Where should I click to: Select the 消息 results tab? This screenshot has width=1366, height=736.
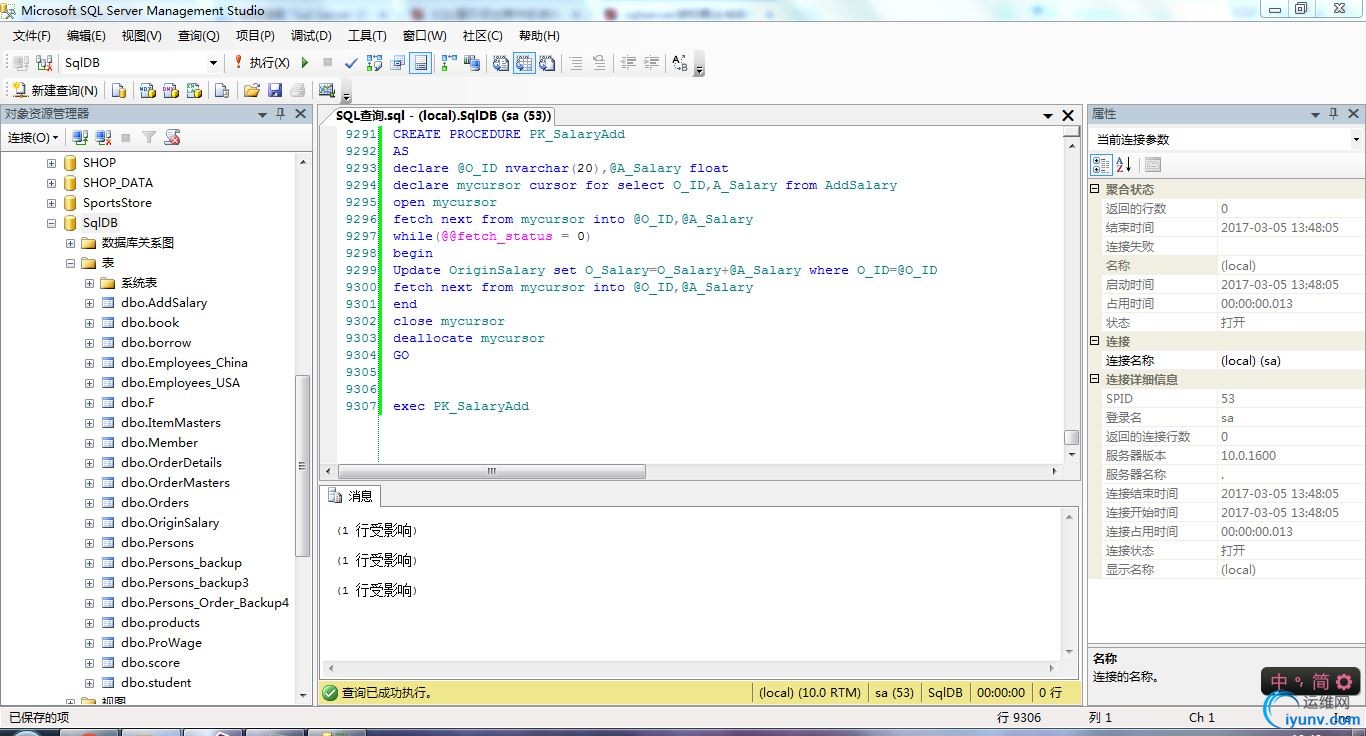351,496
